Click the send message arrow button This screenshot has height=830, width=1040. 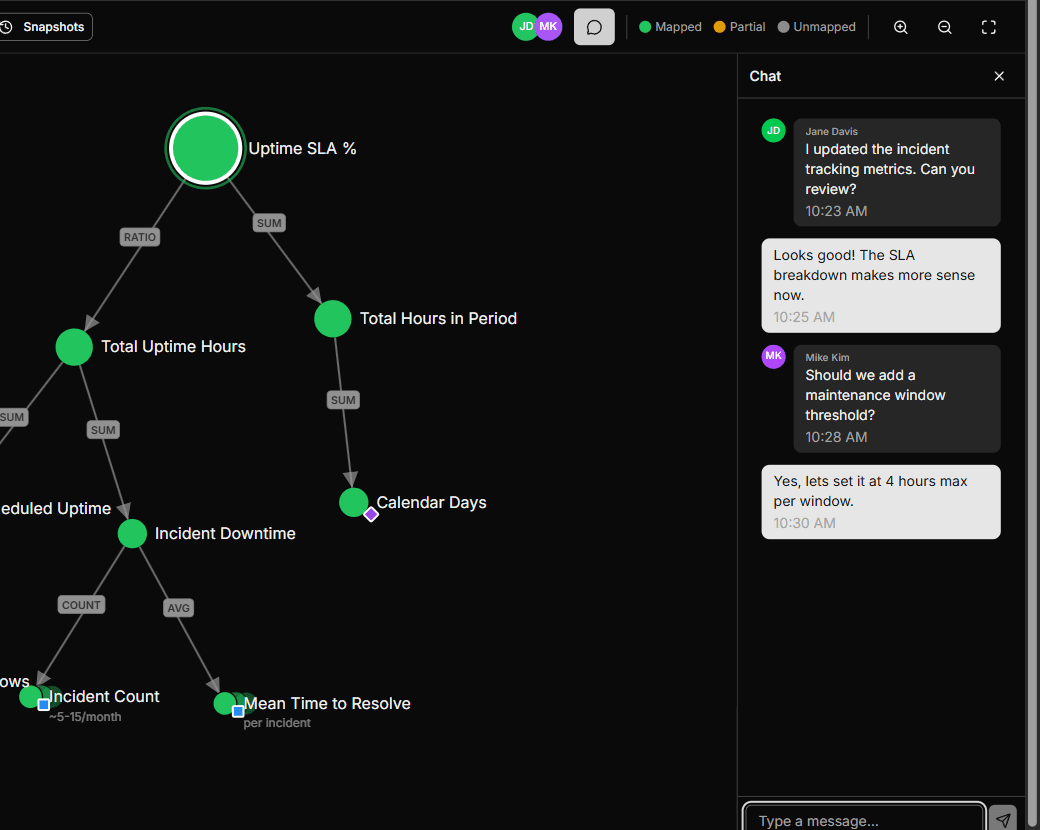[x=1003, y=818]
